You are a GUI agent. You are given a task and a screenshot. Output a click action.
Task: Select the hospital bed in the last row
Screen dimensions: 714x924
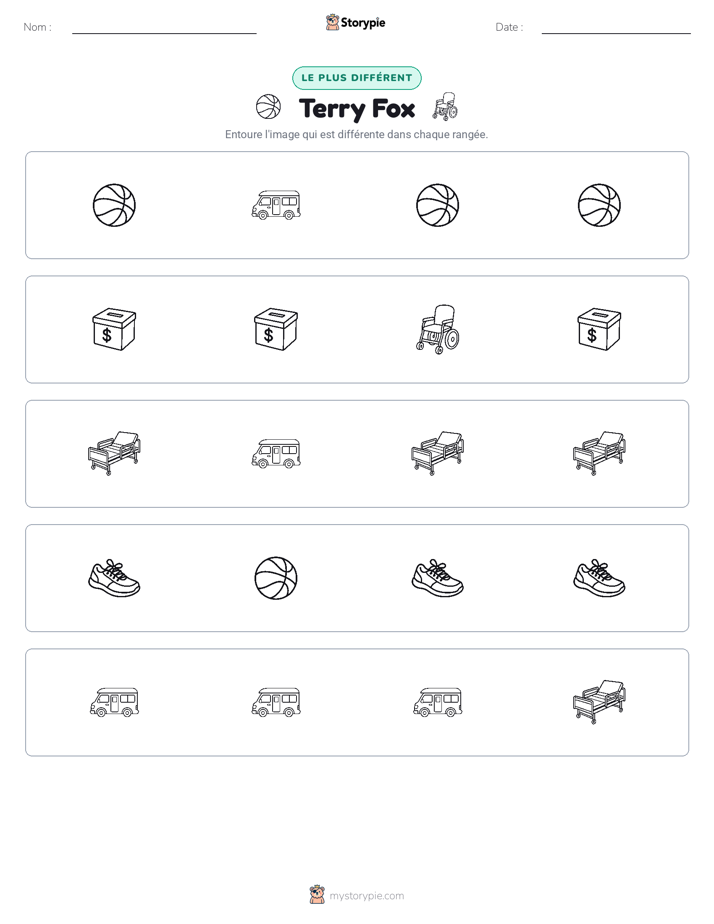599,702
